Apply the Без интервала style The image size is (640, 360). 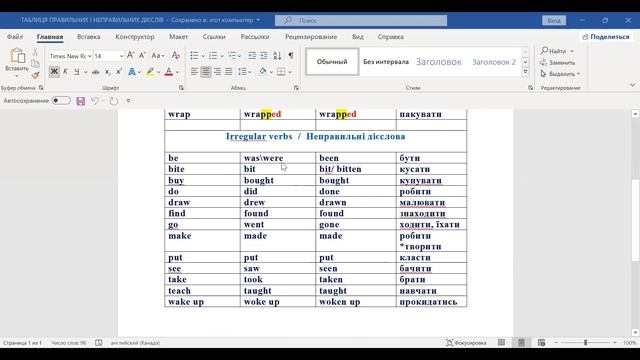[386, 62]
